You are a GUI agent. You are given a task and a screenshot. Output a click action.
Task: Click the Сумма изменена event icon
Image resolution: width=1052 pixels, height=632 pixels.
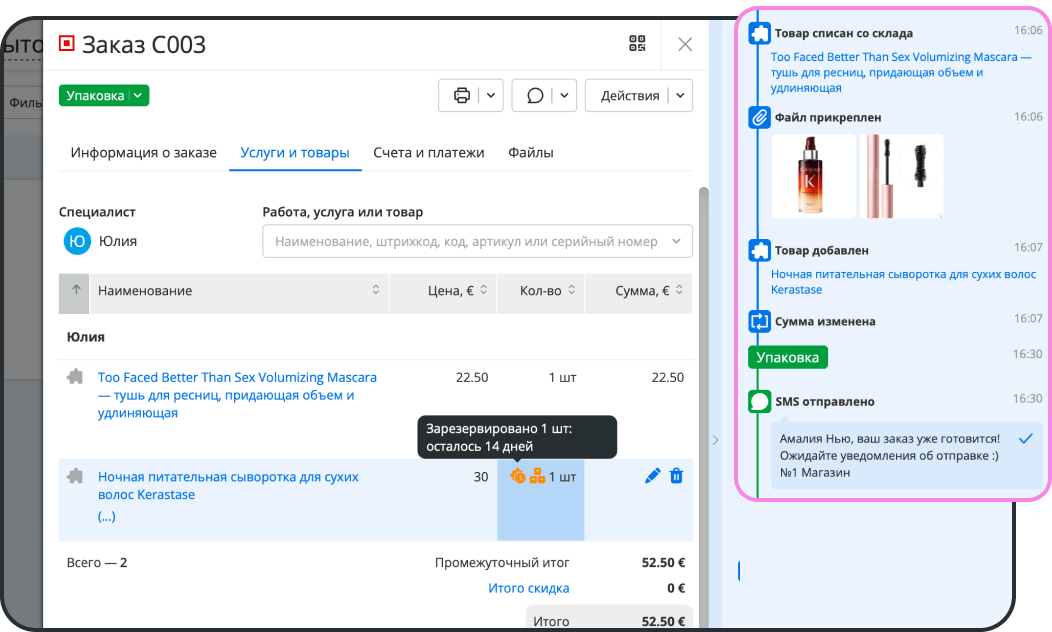[759, 321]
